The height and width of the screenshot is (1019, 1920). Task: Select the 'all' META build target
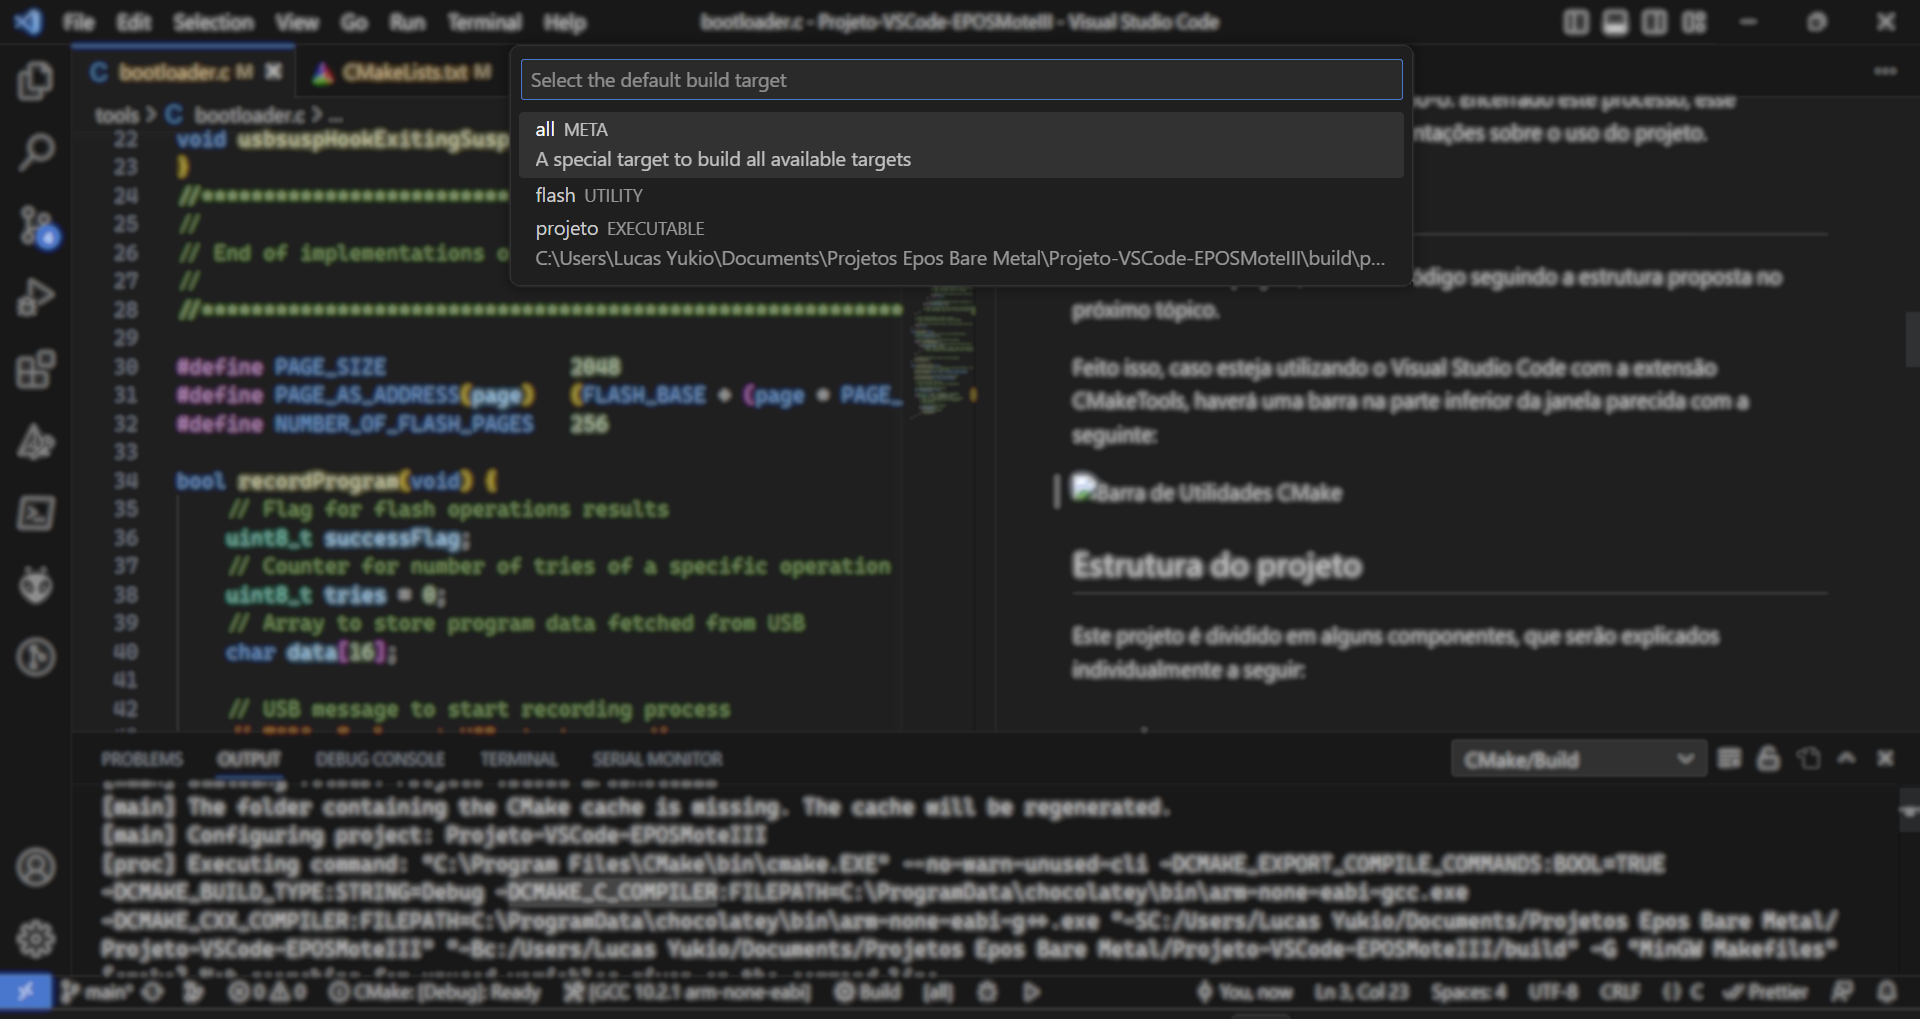pos(961,144)
